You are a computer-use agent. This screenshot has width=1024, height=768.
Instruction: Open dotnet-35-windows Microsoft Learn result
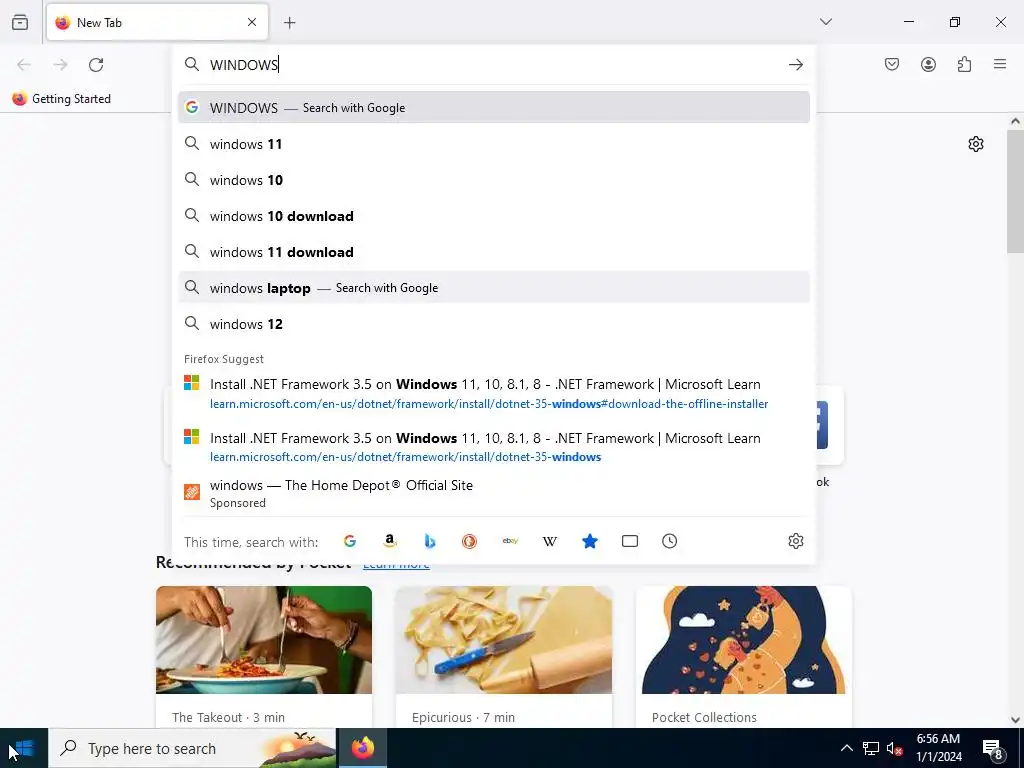coord(494,447)
